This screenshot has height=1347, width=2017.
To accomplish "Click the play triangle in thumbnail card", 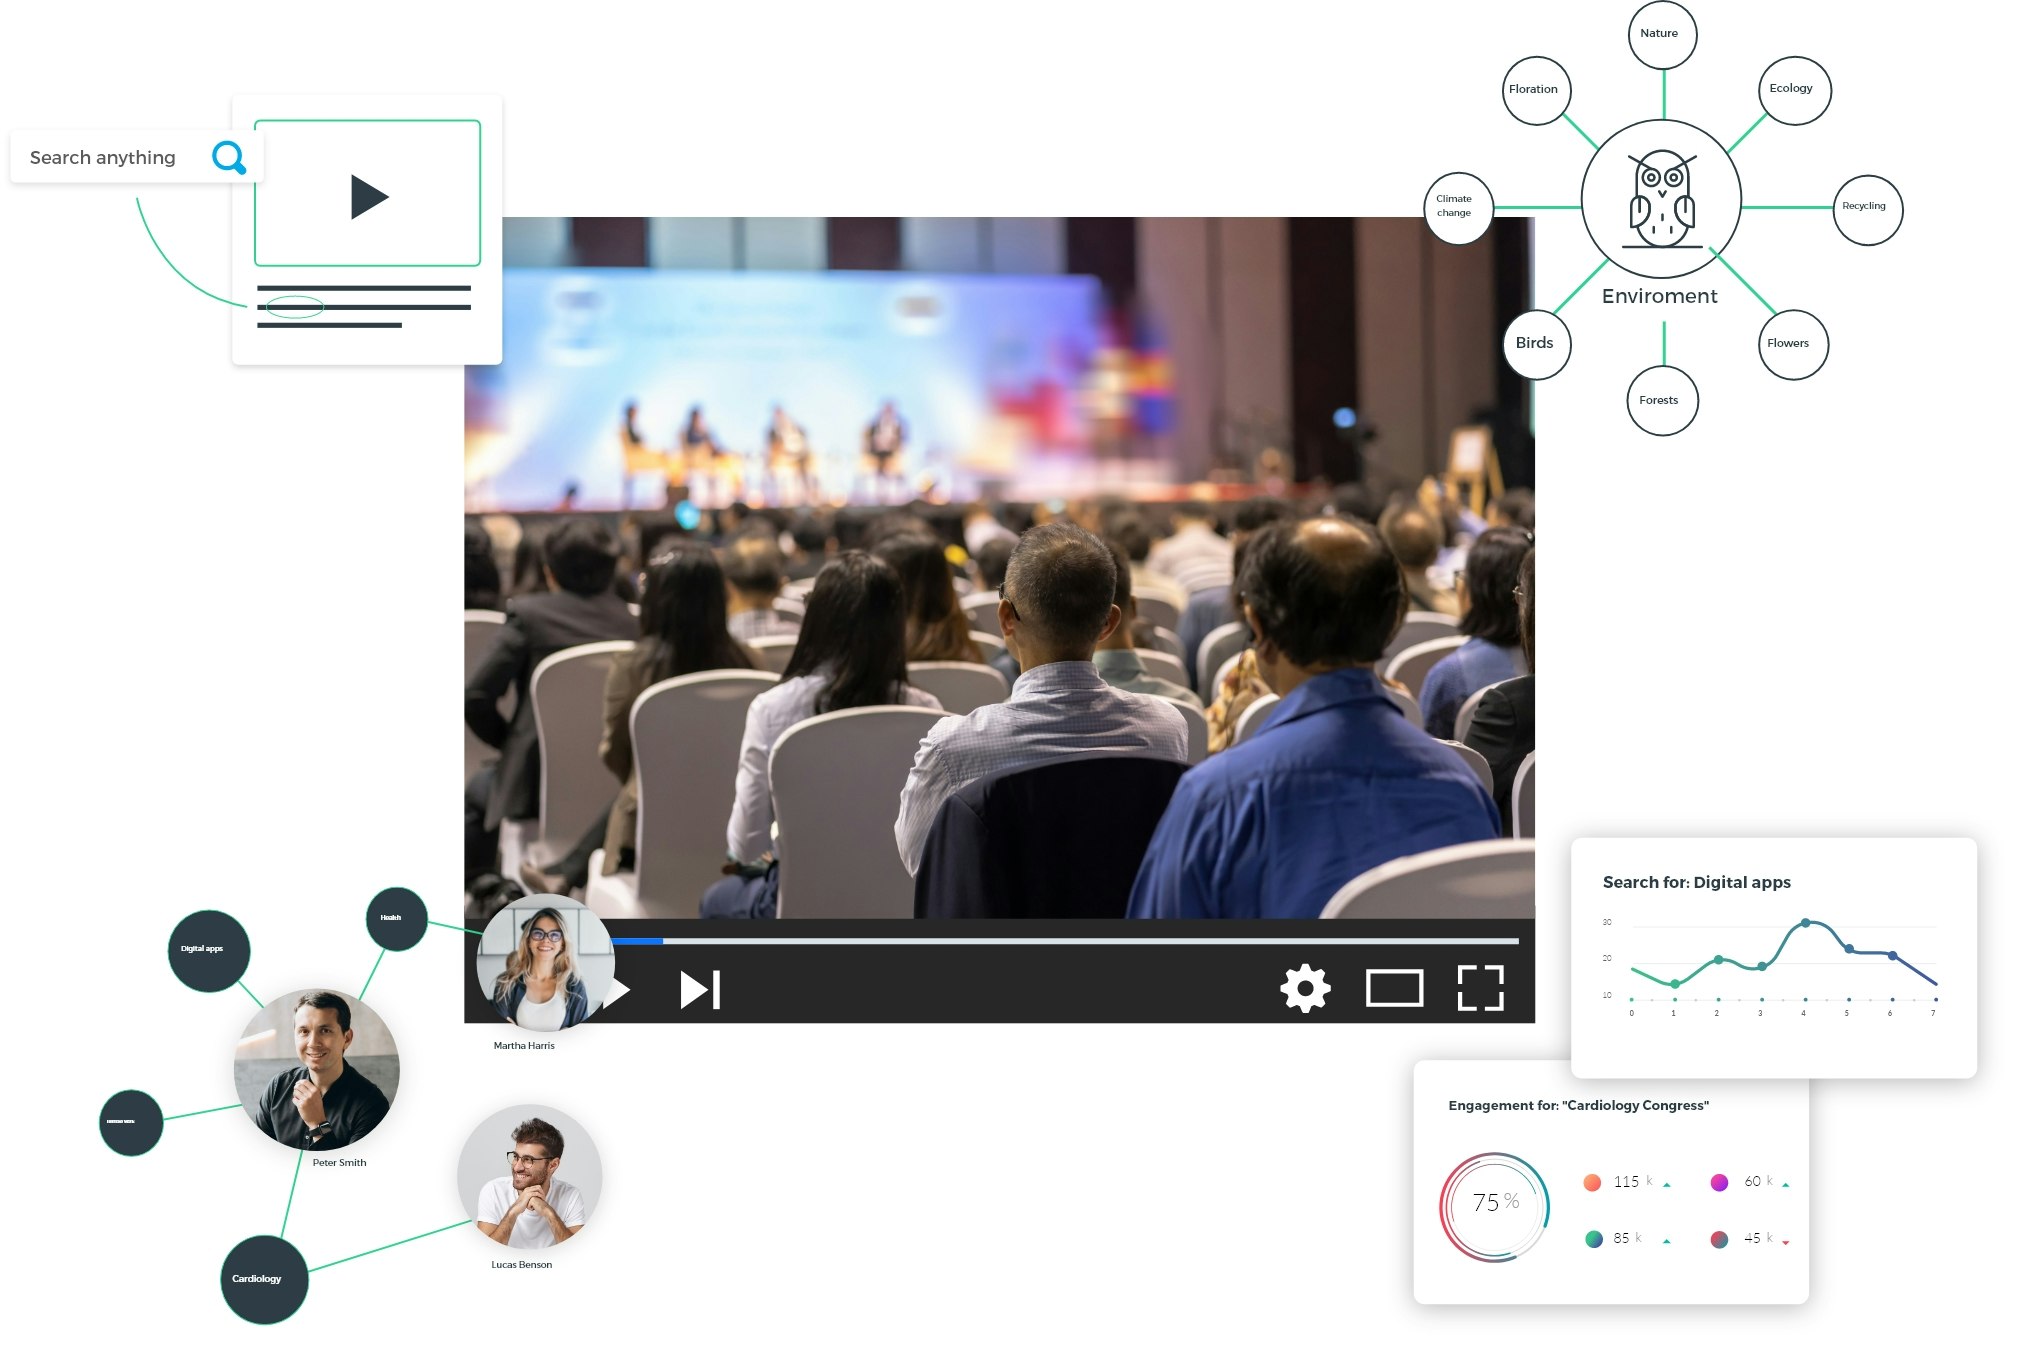I will 368,196.
